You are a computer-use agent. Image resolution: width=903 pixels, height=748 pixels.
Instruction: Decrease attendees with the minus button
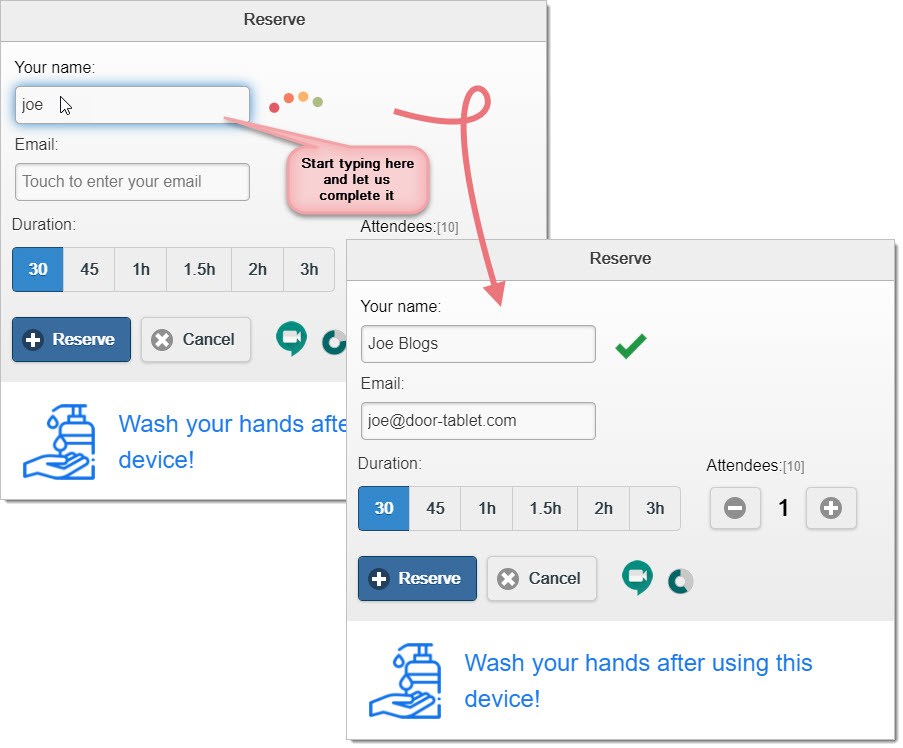tap(735, 508)
